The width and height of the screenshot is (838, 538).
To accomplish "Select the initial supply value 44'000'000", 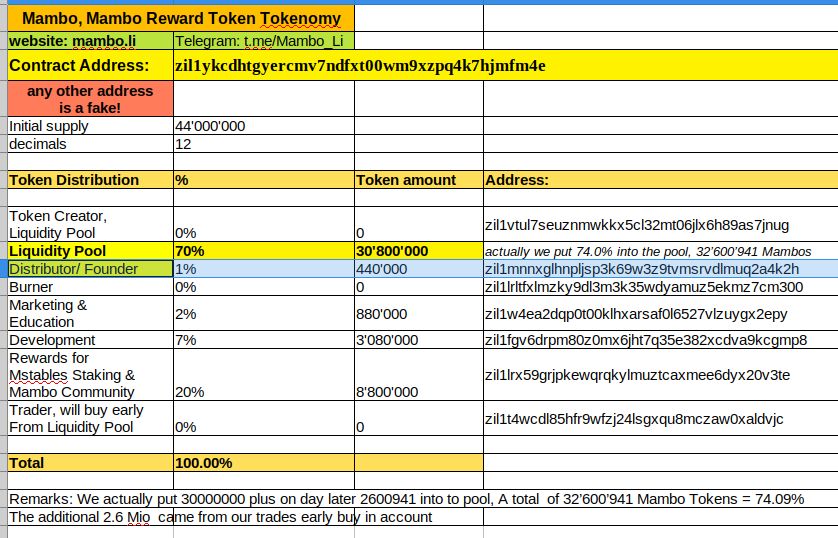I will (210, 126).
